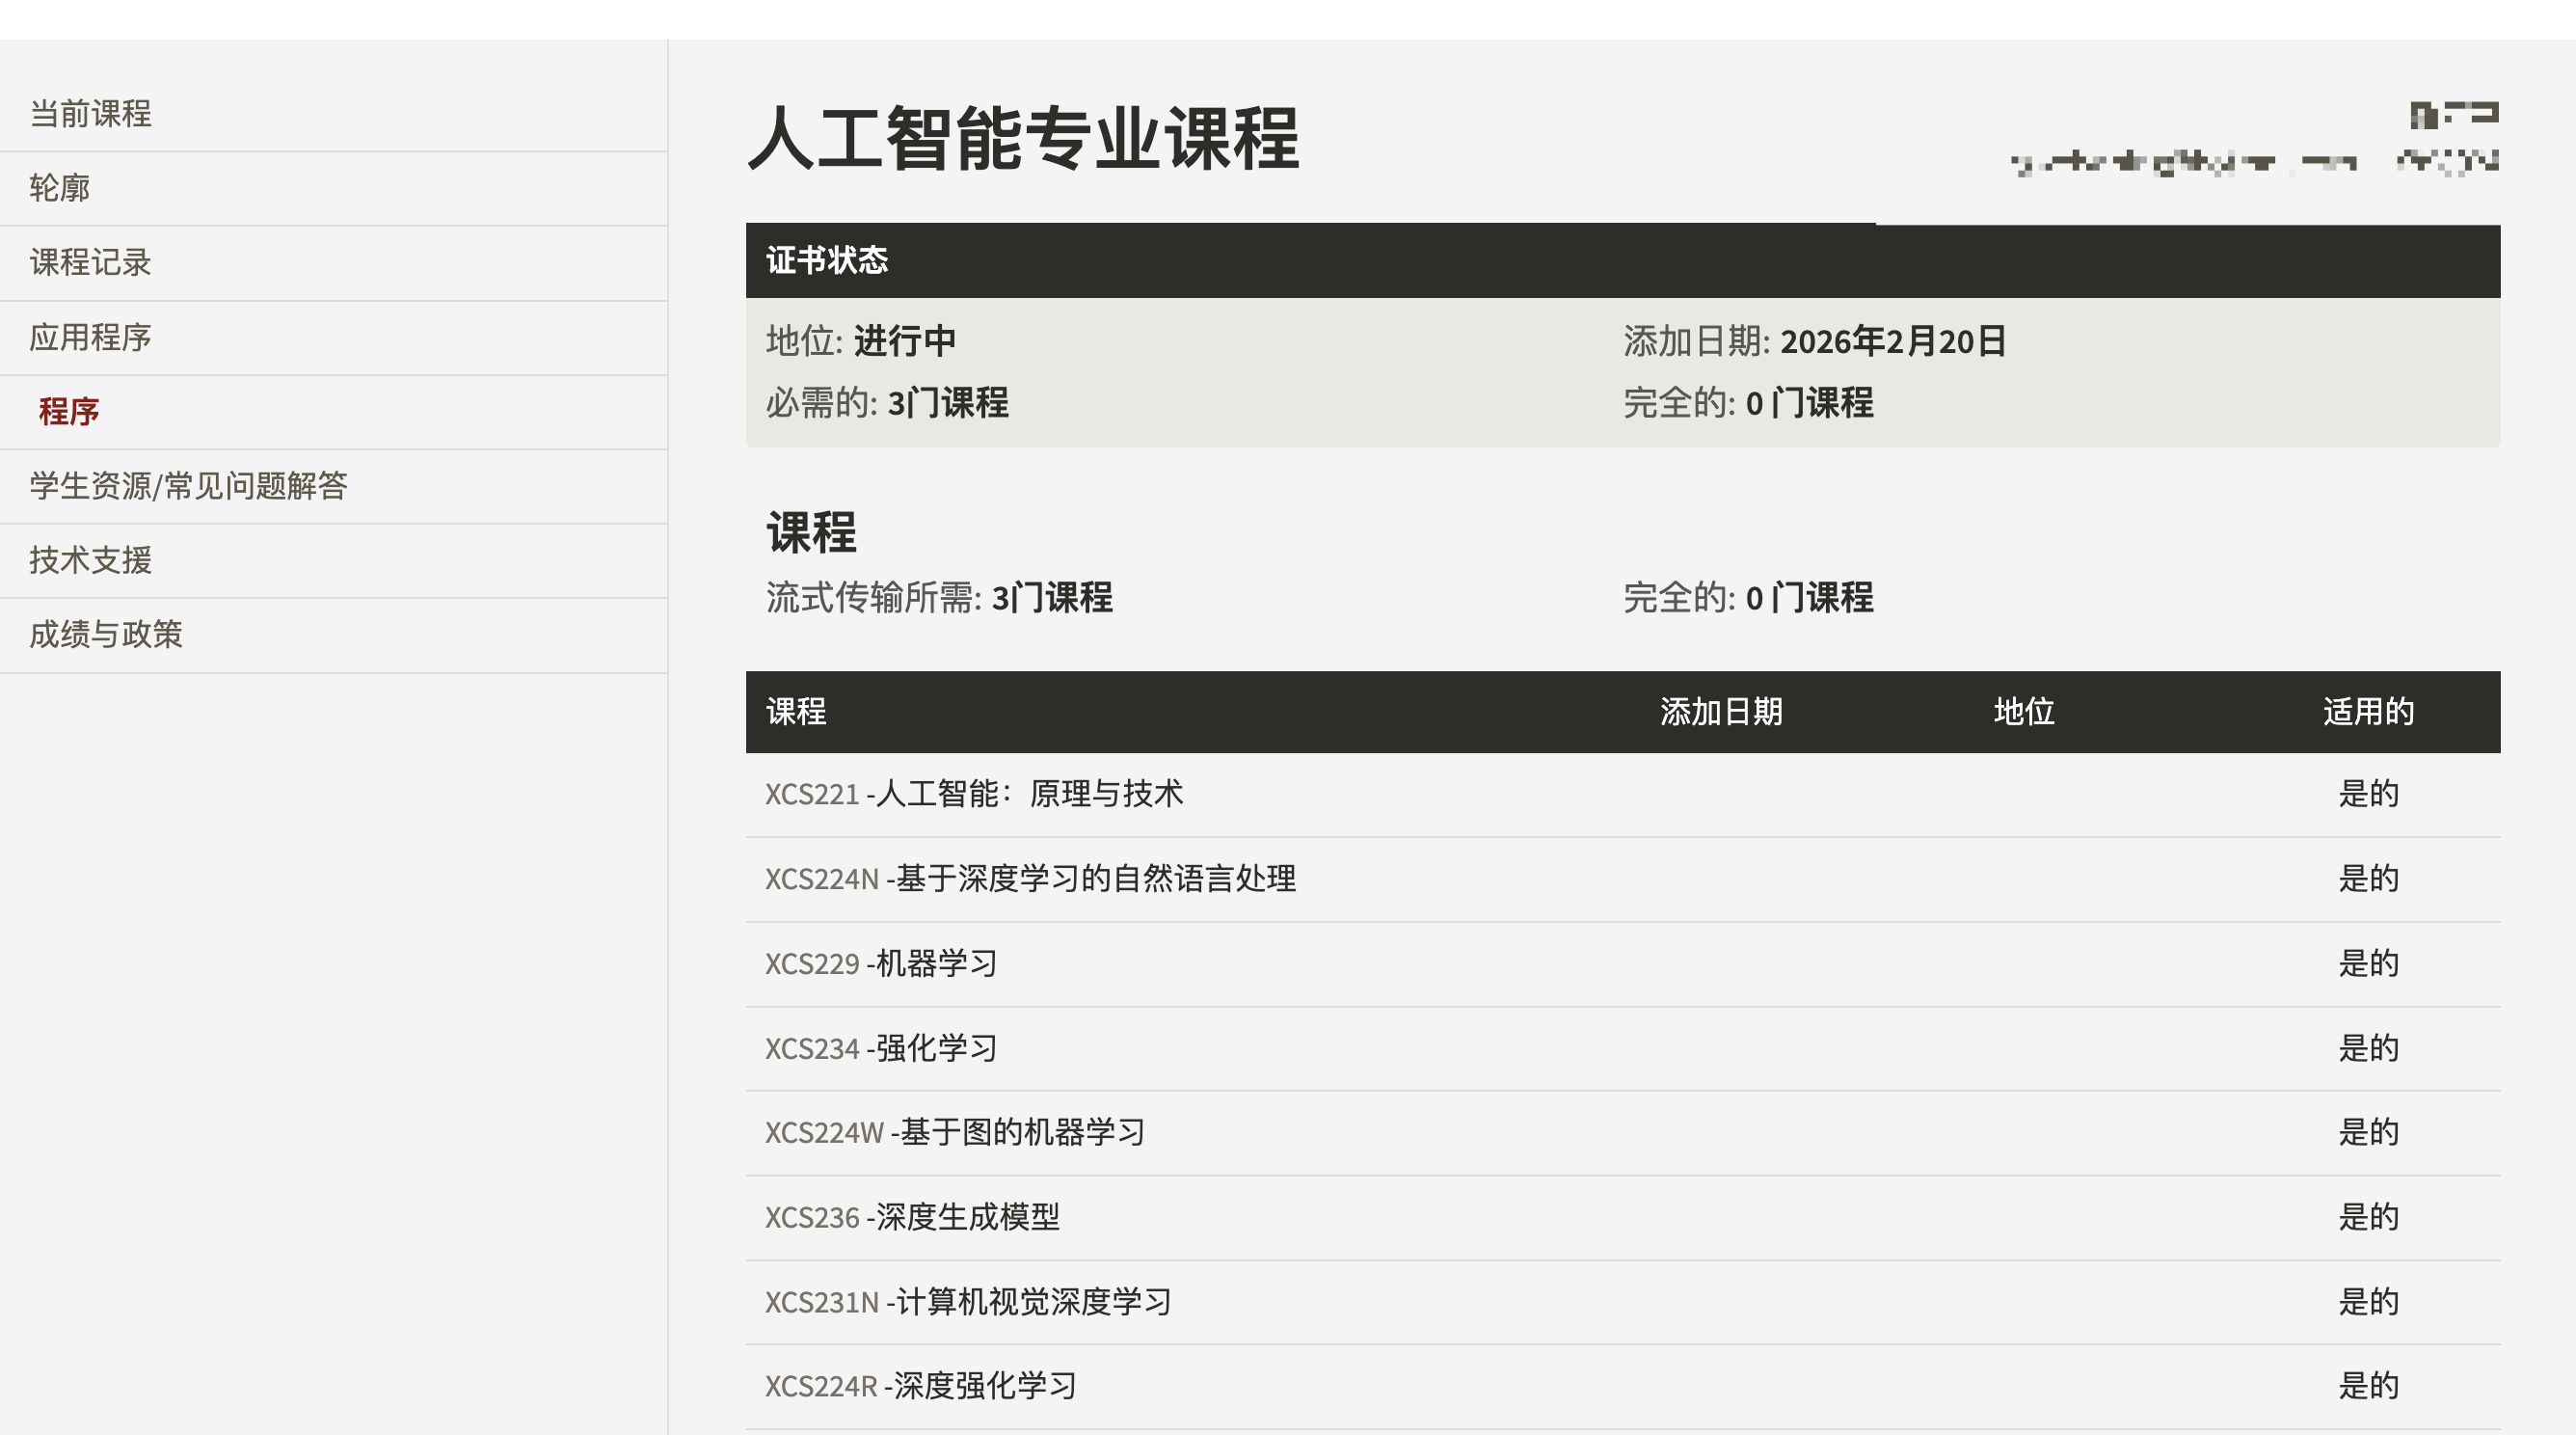This screenshot has height=1435, width=2576.
Task: Click the 地位 column header
Action: coord(2024,712)
